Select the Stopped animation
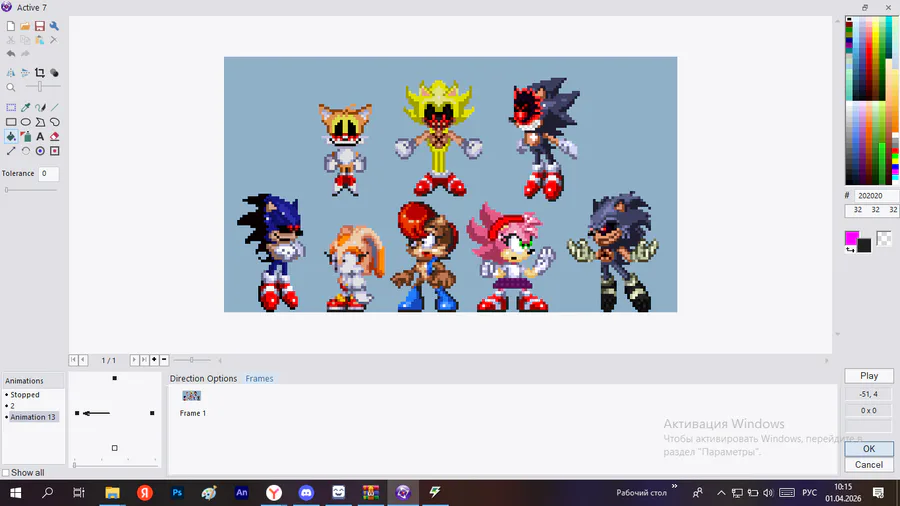This screenshot has height=506, width=900. click(25, 395)
